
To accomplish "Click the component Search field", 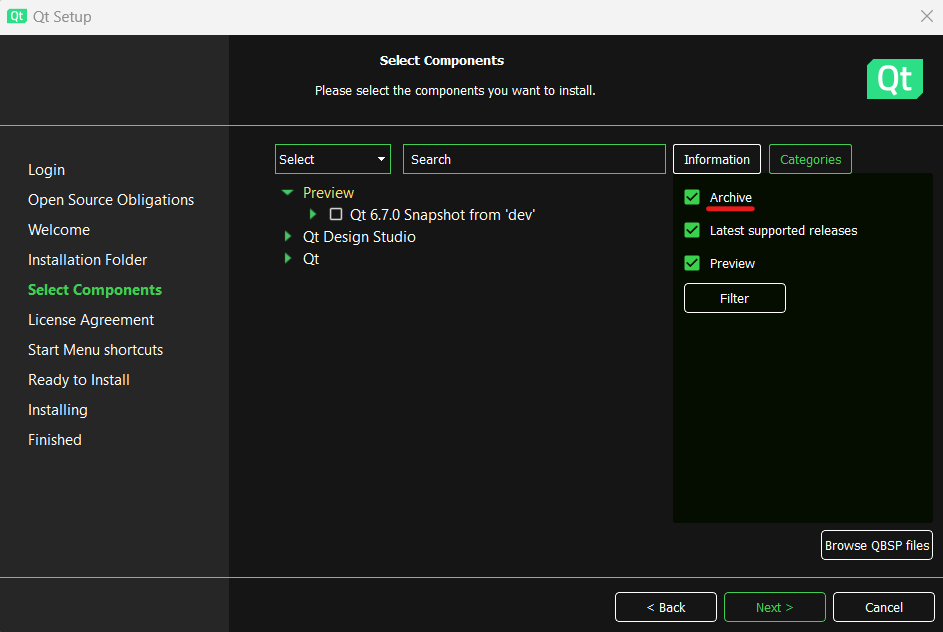I will point(534,159).
